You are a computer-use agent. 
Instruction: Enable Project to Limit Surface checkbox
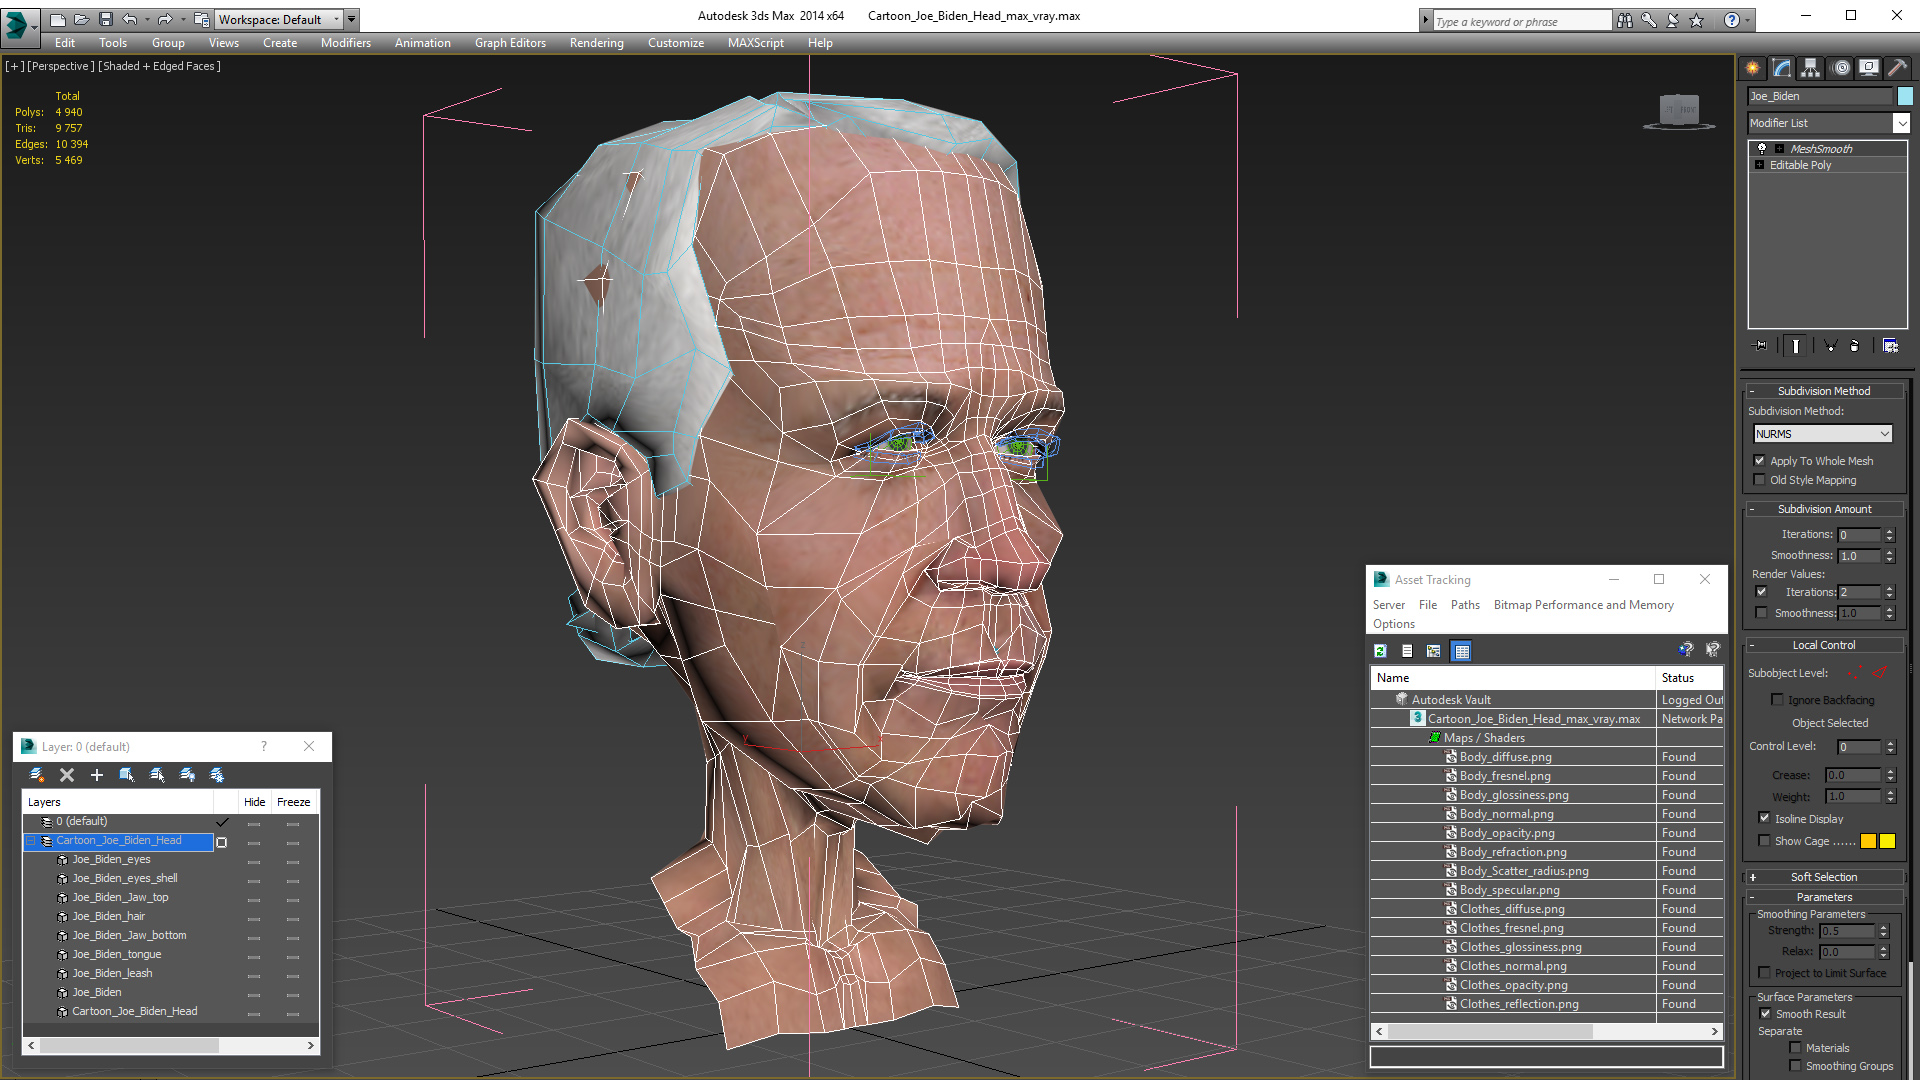pos(1764,973)
